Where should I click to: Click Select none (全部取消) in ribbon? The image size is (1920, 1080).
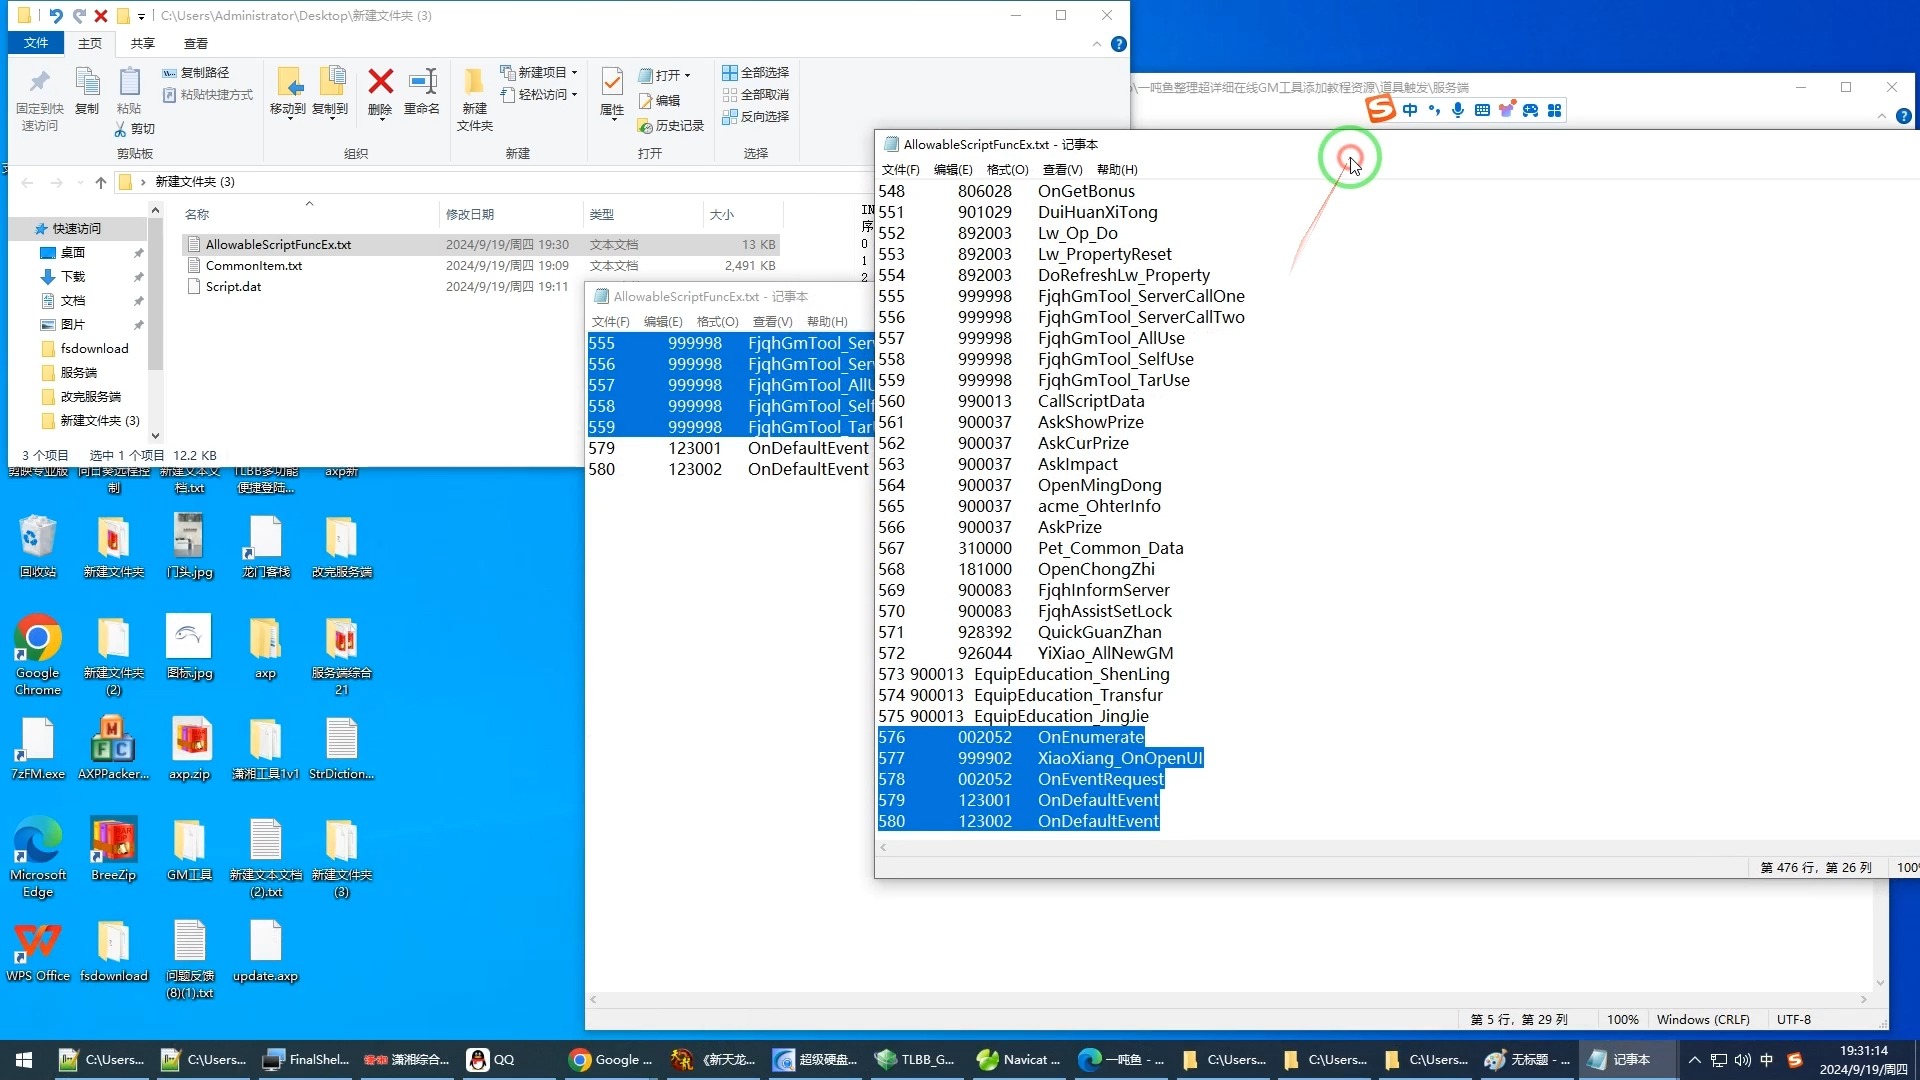(756, 94)
